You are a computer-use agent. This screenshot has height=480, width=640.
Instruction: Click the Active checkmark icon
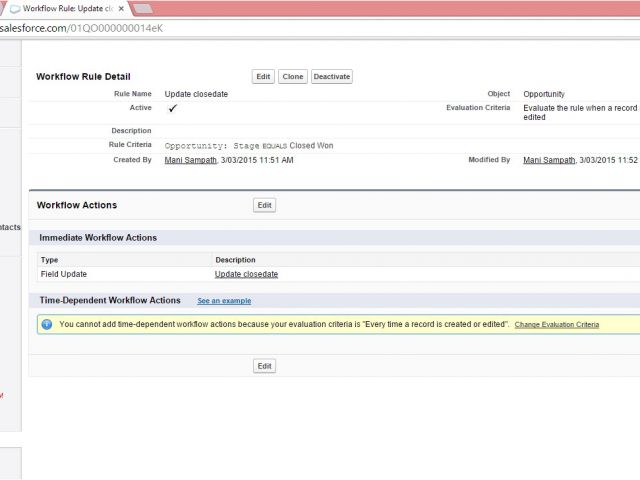(173, 108)
